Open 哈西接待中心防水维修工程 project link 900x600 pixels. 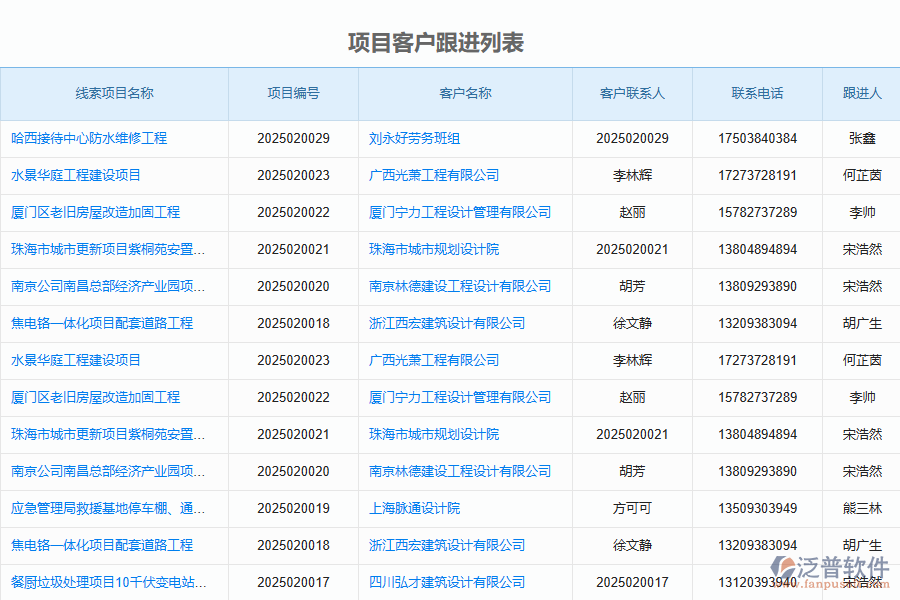coord(89,138)
